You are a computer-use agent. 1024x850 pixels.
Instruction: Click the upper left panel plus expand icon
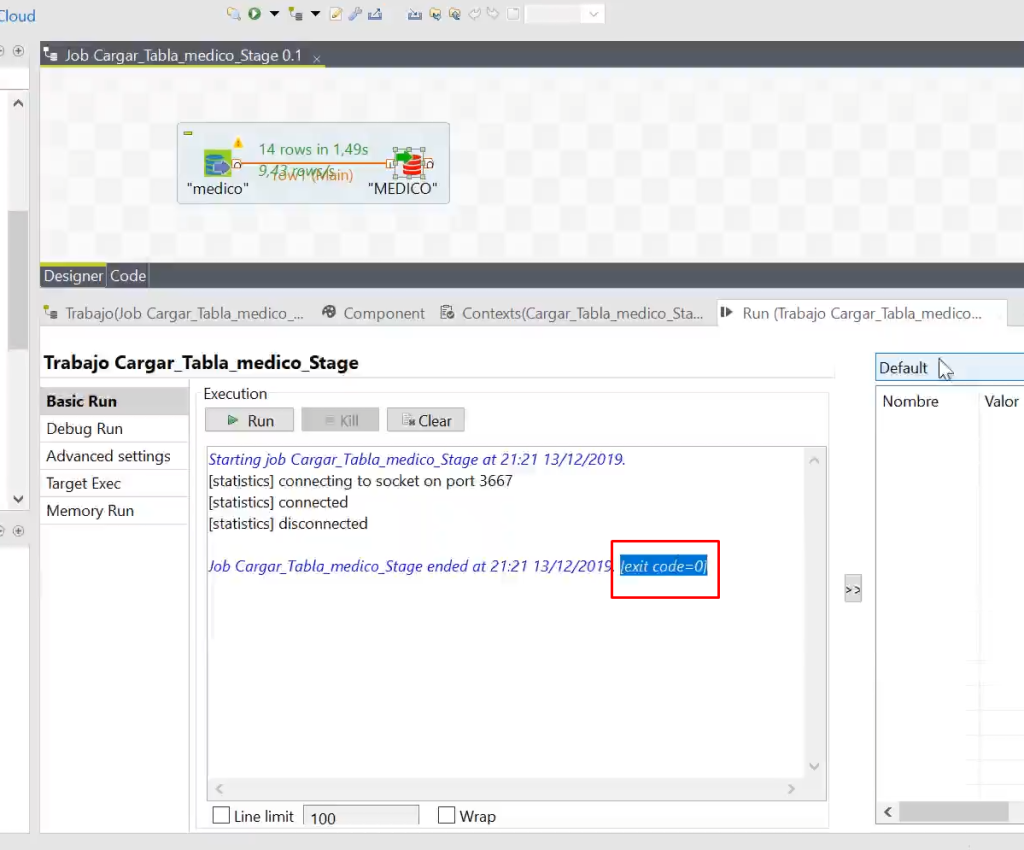click(18, 51)
